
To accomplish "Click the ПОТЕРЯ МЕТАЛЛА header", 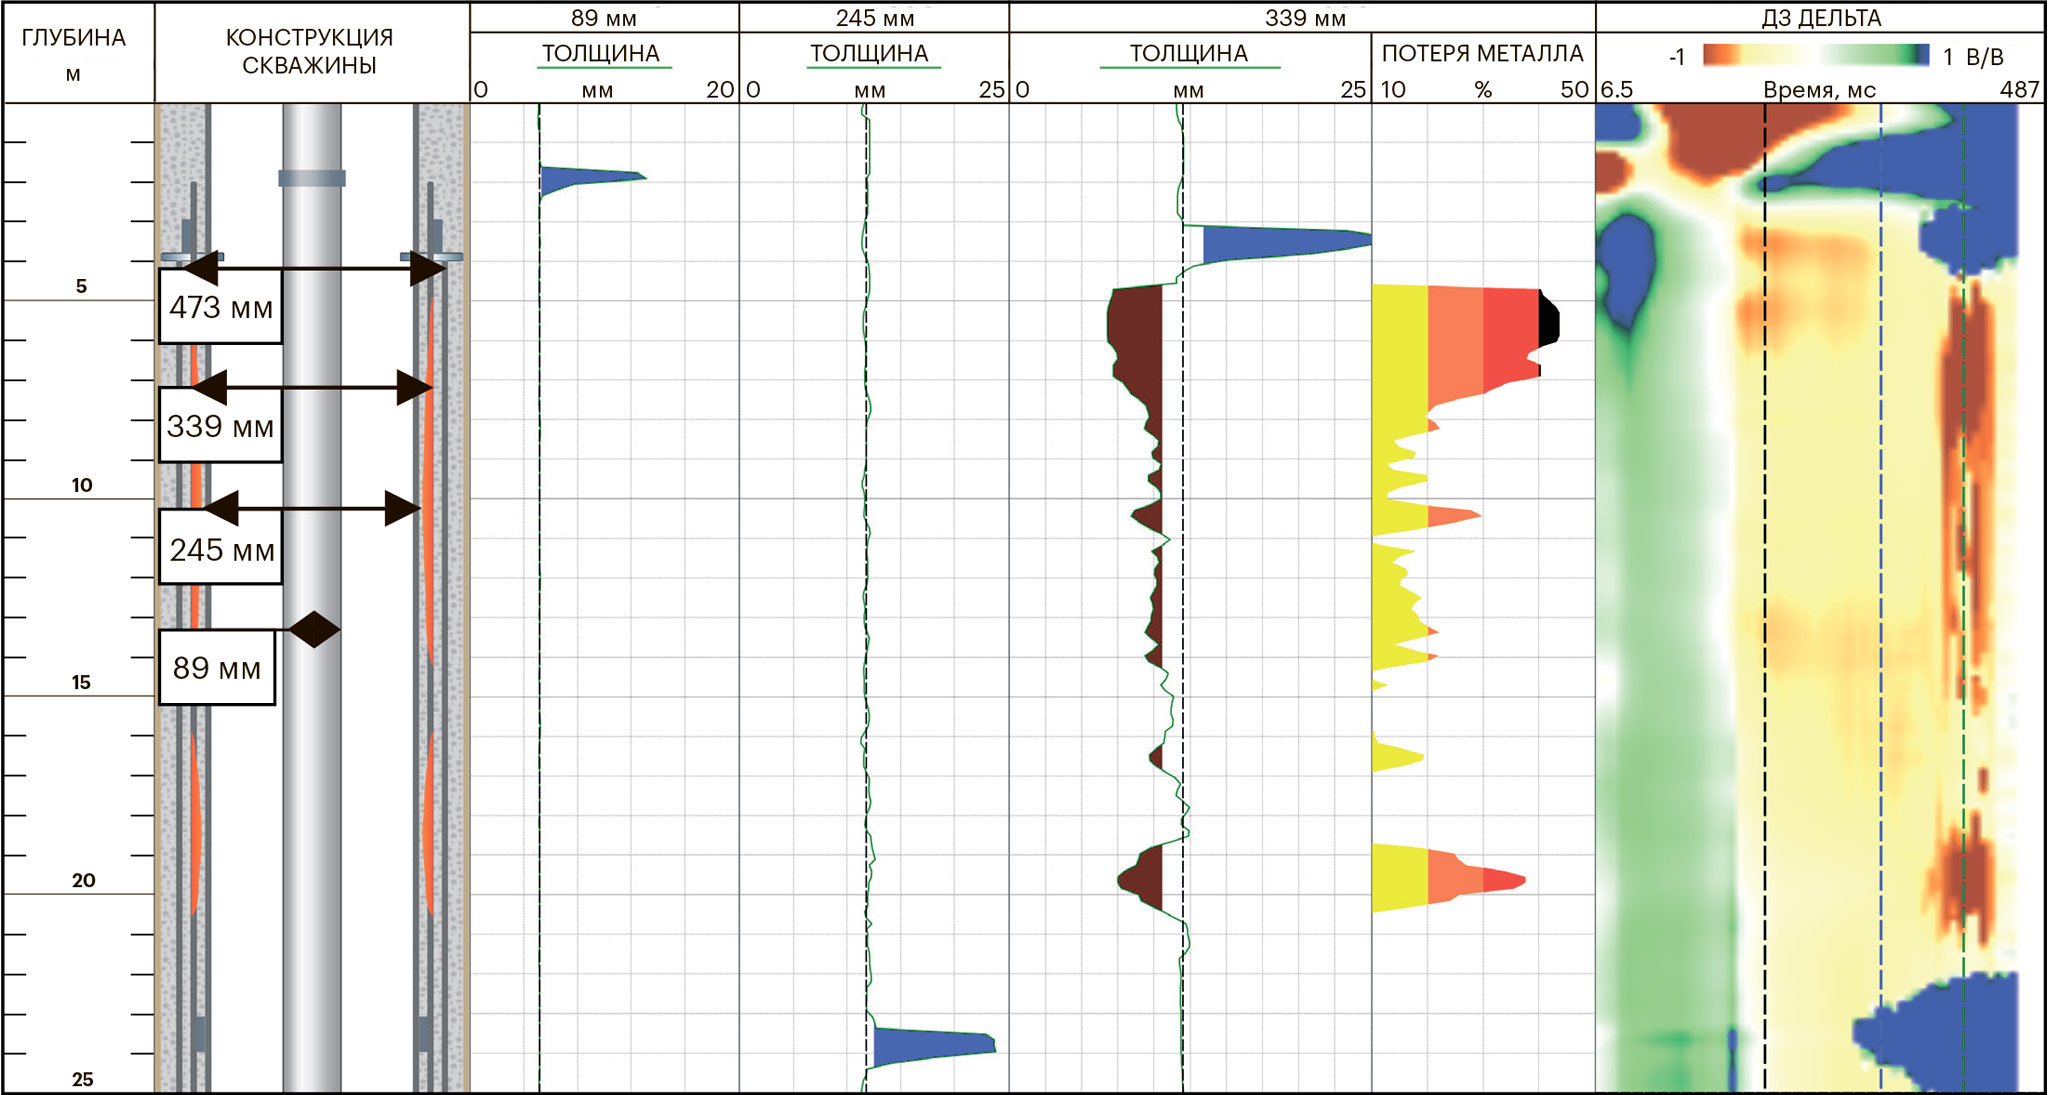I will click(1482, 54).
